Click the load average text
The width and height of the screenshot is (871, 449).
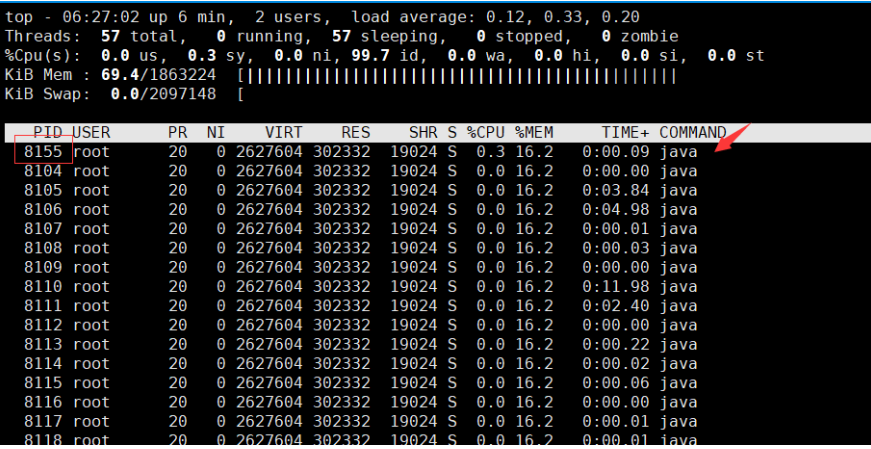pos(495,17)
